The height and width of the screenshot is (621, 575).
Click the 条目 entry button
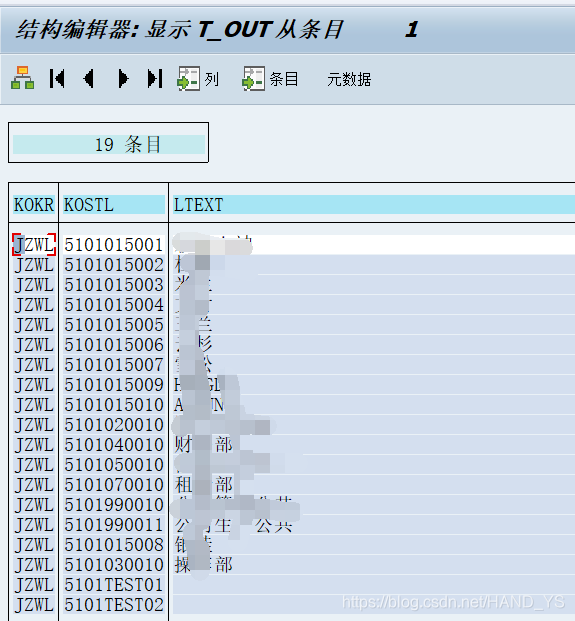[x=270, y=79]
